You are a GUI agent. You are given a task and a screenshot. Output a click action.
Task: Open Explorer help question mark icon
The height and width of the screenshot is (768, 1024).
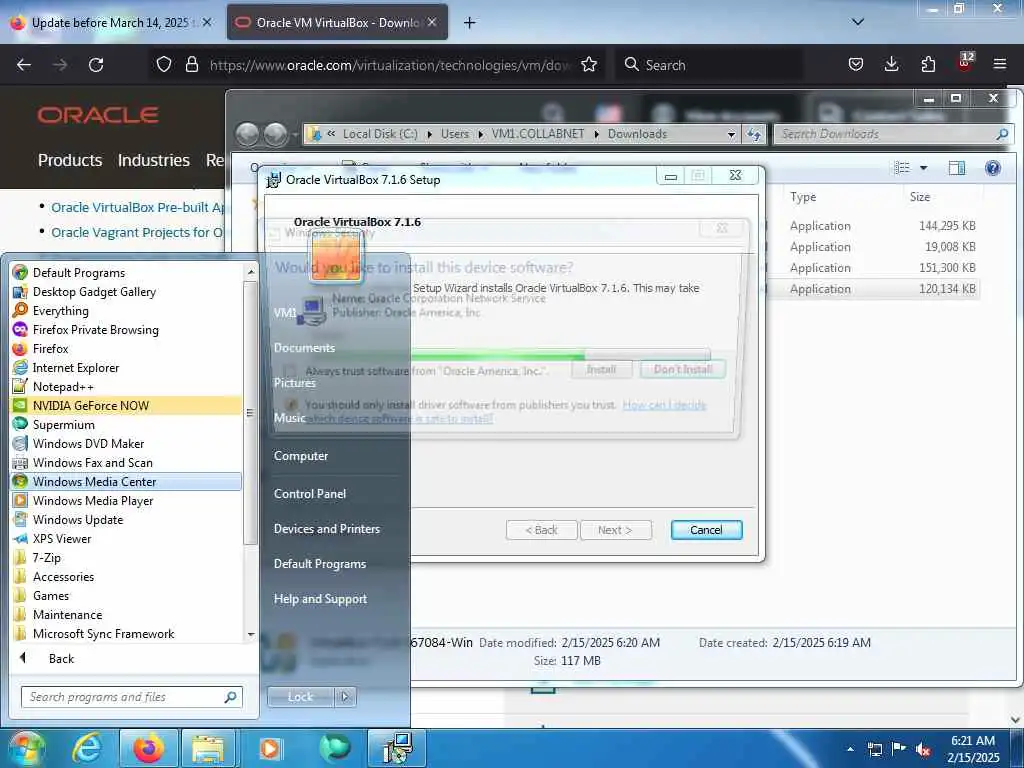click(x=993, y=168)
